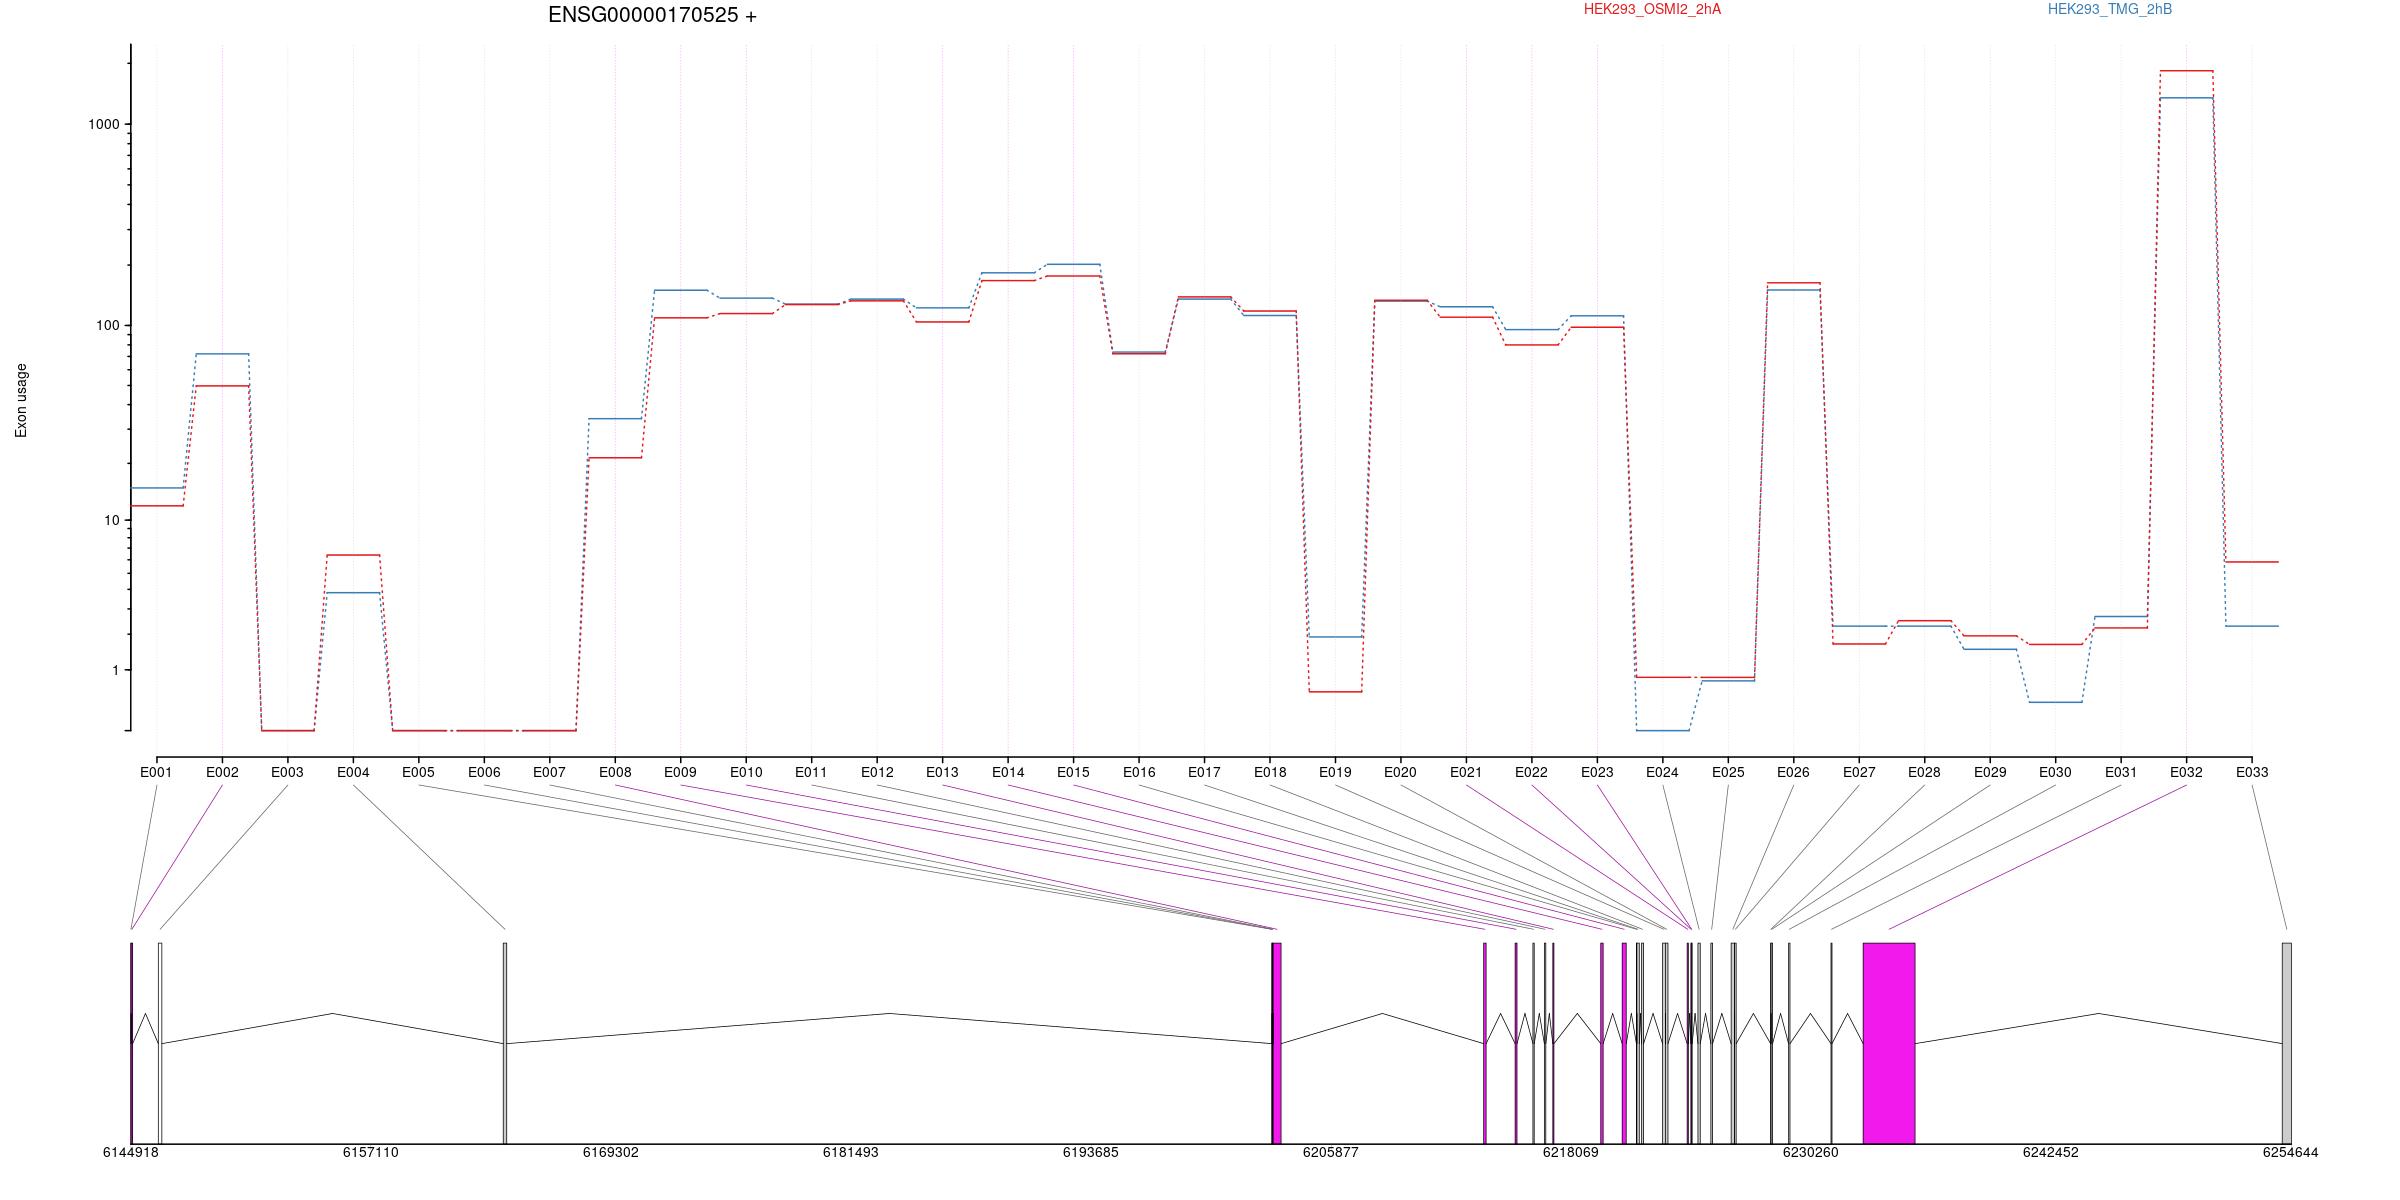Click the Exon usage axis label
Screen dimensions: 2400x1200
tap(21, 400)
